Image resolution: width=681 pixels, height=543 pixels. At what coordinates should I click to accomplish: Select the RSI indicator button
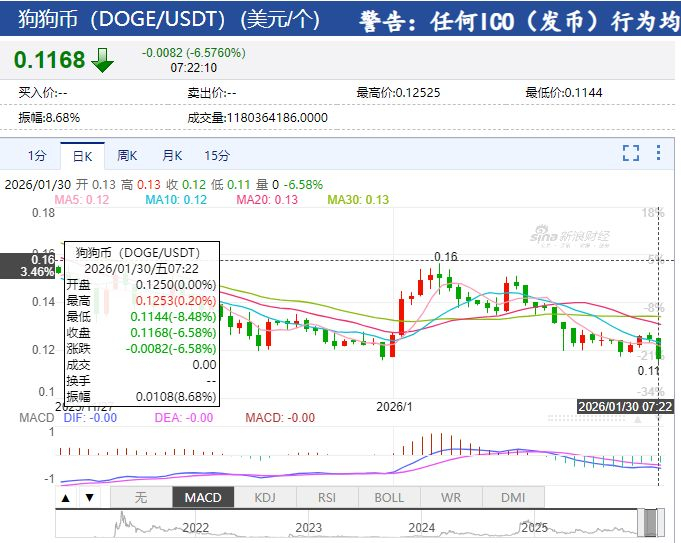pos(327,497)
